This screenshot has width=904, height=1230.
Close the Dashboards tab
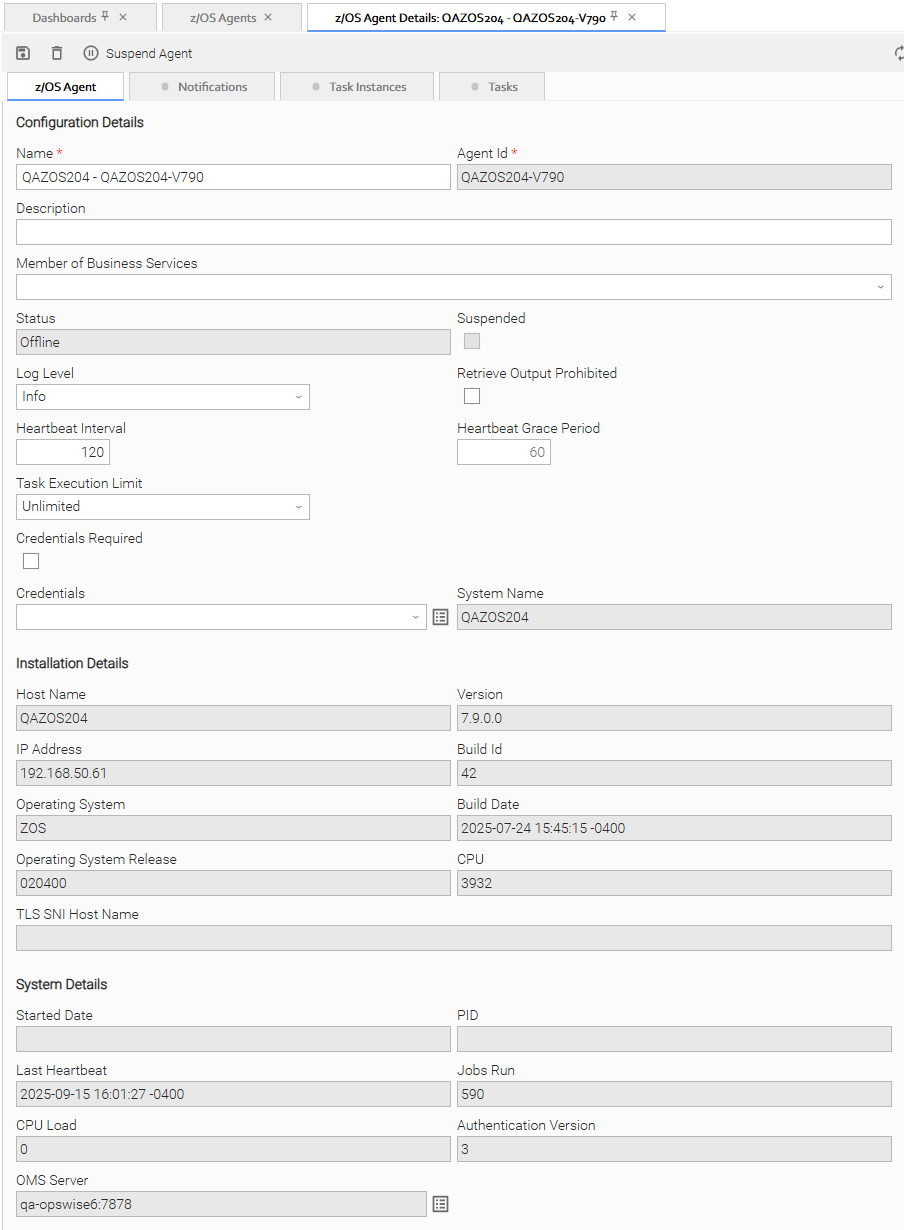click(x=123, y=17)
